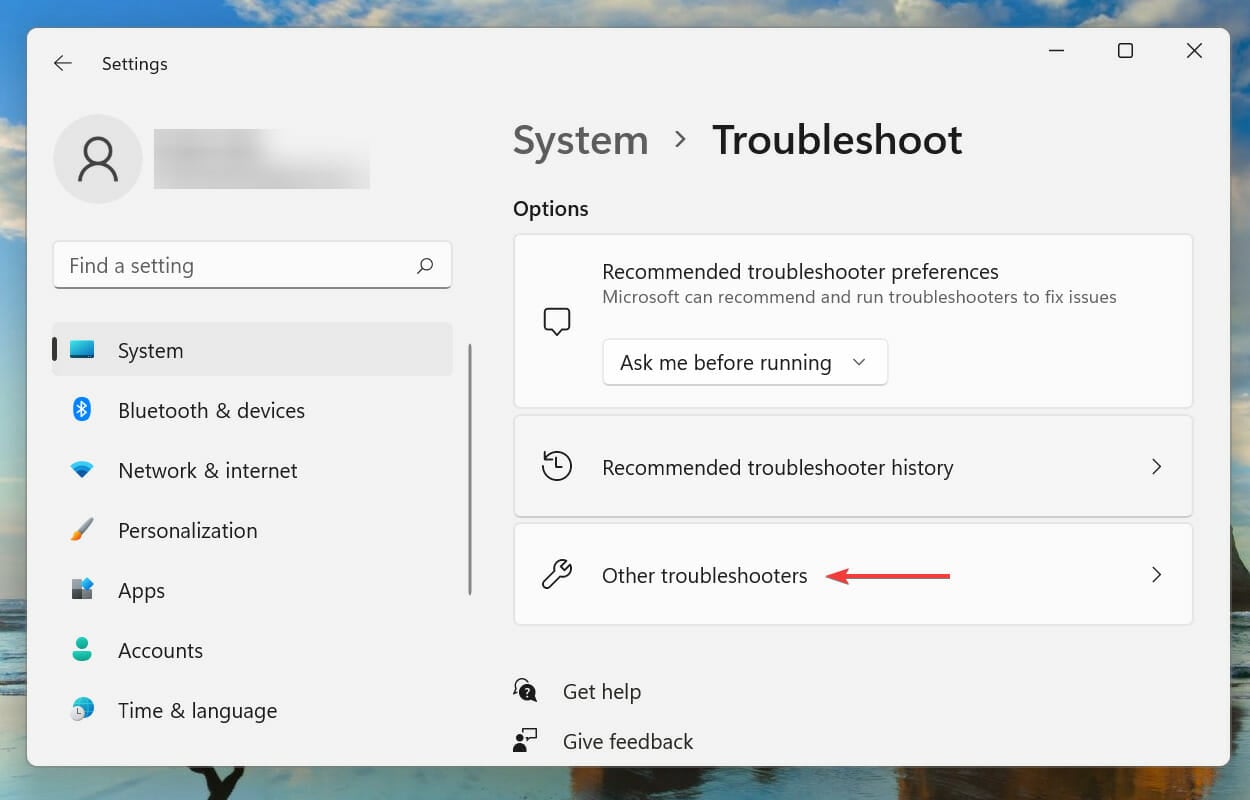Screen dimensions: 1250x800
Task: Click the Options section heading
Action: click(x=551, y=209)
